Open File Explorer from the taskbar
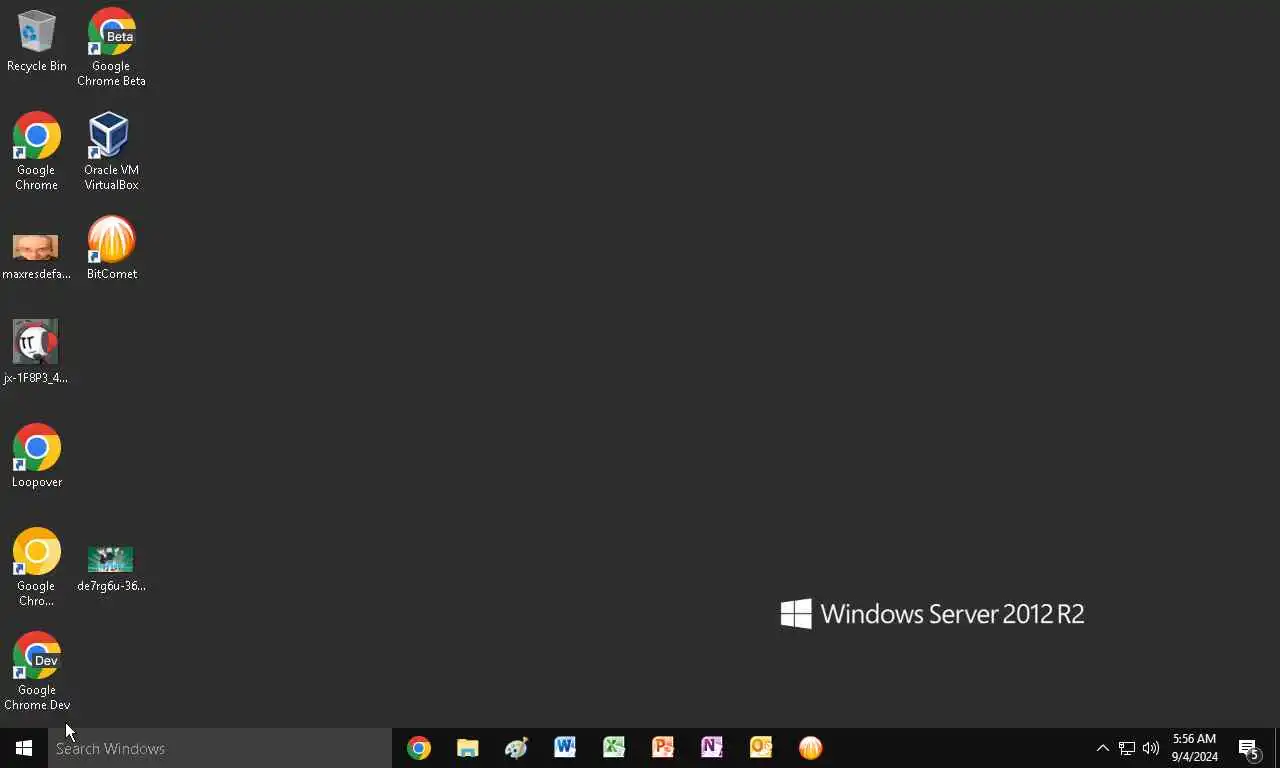 click(x=468, y=748)
